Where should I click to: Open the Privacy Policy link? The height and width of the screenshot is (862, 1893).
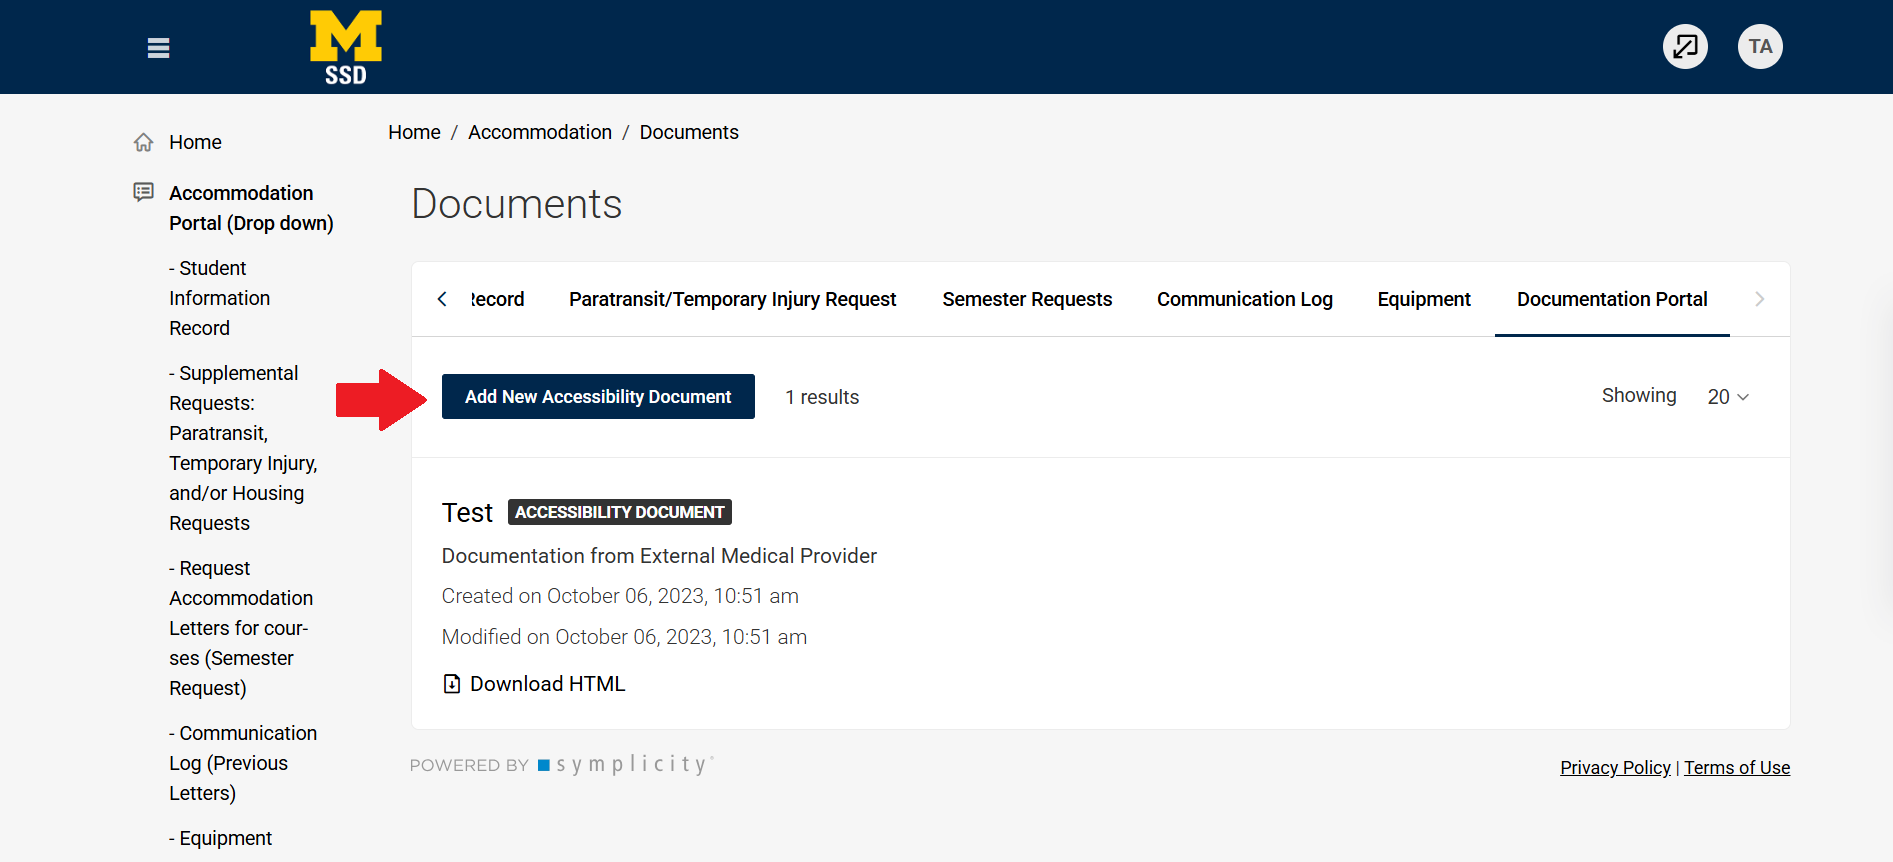click(x=1615, y=768)
